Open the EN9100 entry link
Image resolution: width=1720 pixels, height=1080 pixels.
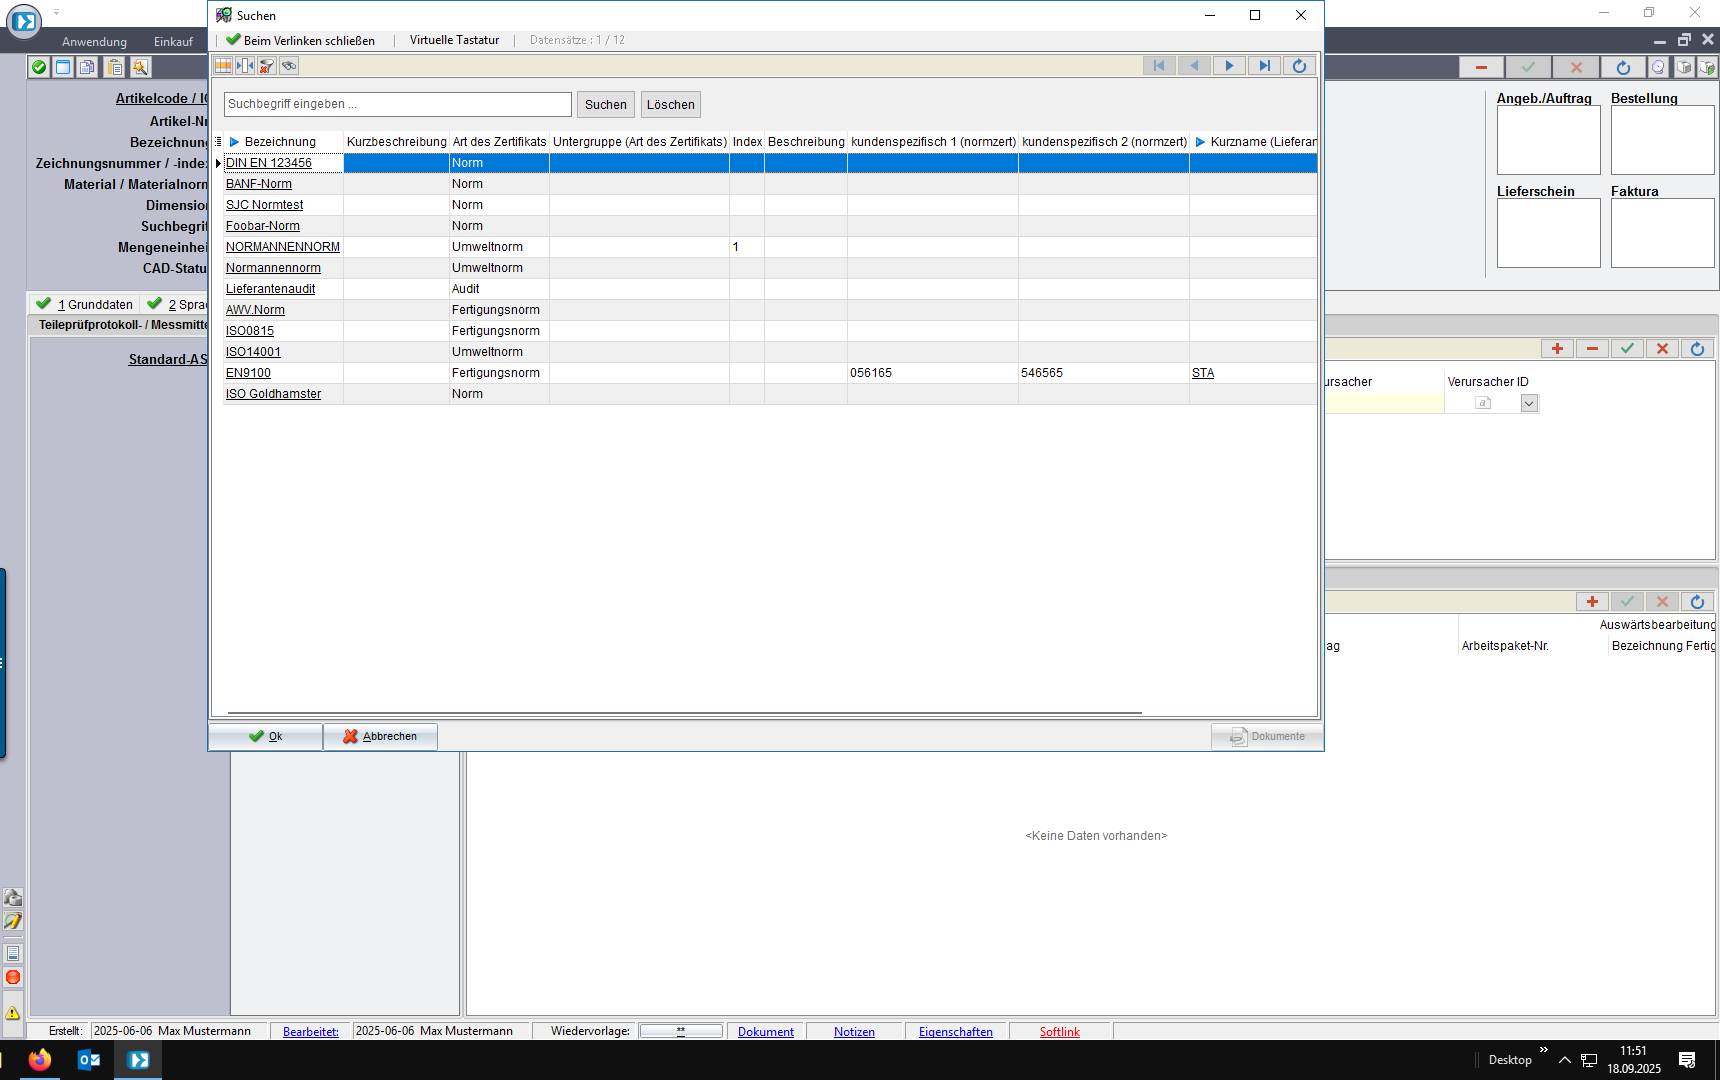coord(248,373)
